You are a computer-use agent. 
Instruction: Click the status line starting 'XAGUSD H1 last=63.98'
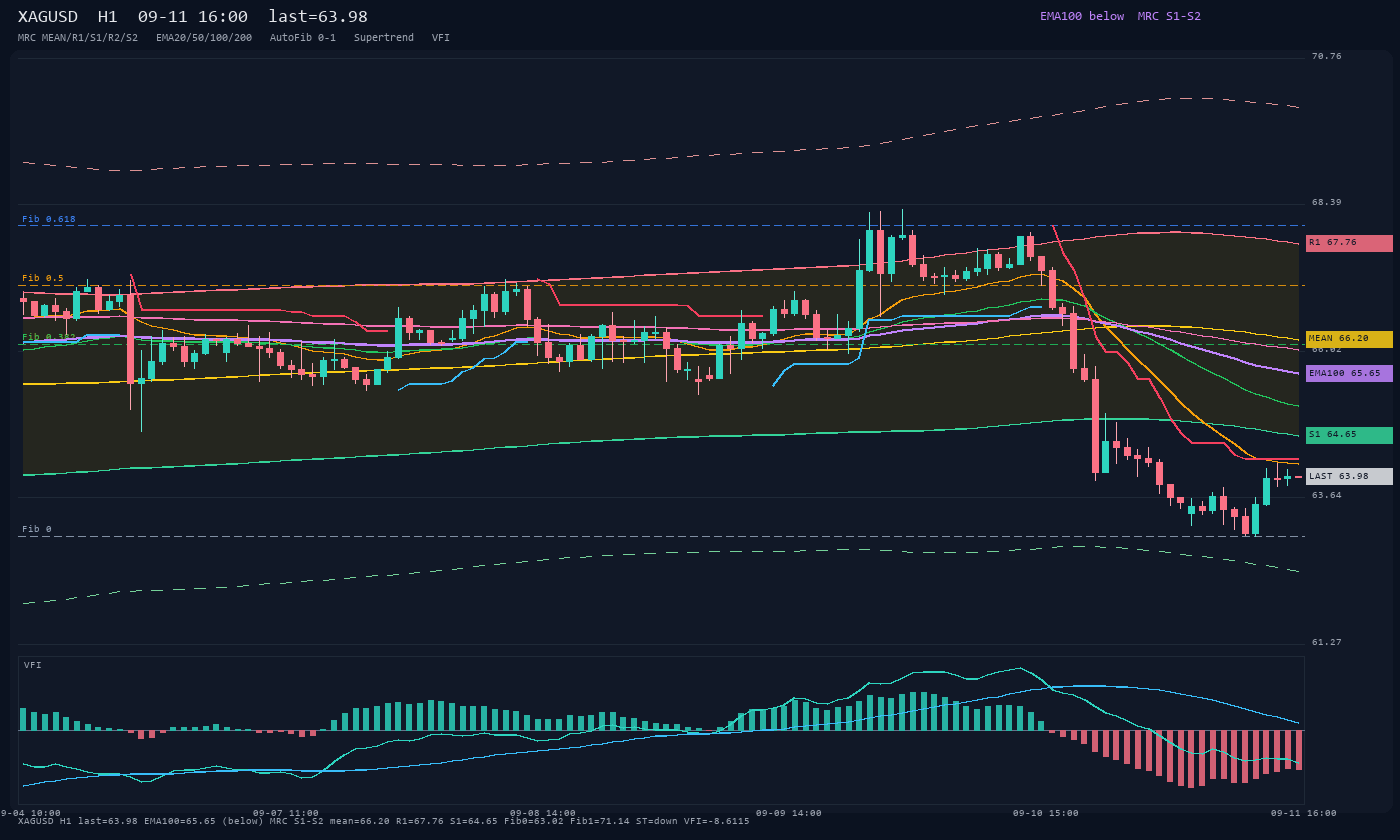384,821
